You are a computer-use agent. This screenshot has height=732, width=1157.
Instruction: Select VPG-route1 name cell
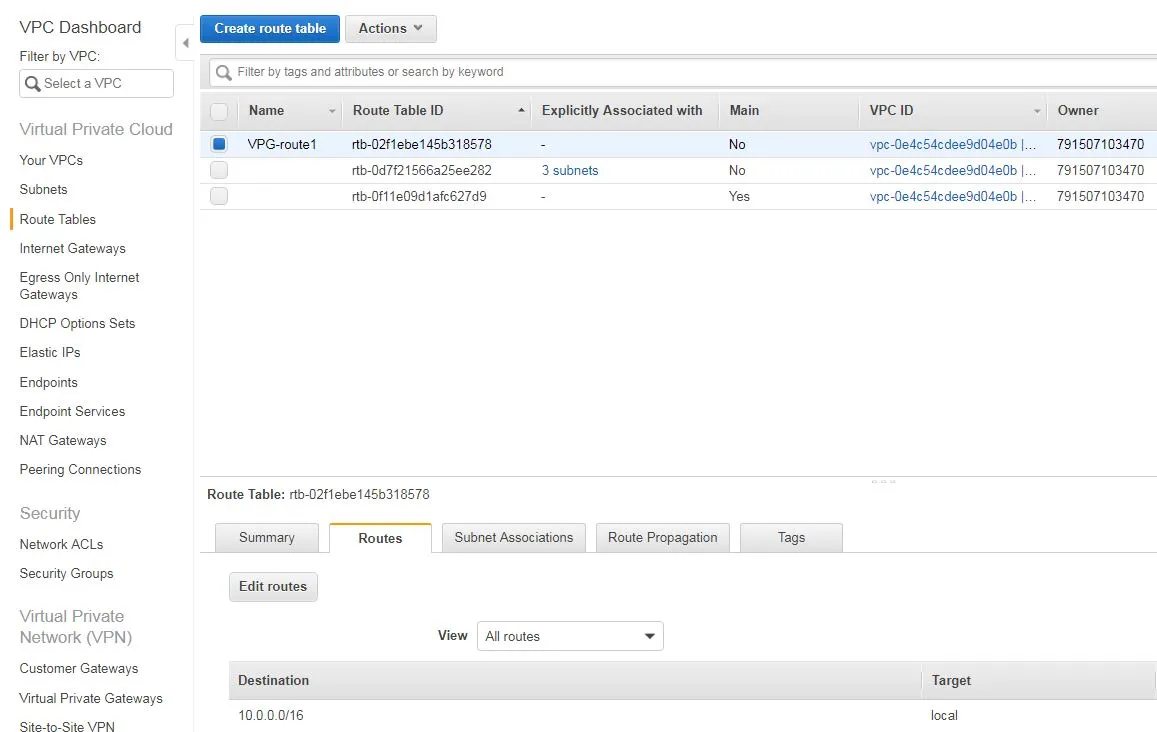(x=282, y=144)
